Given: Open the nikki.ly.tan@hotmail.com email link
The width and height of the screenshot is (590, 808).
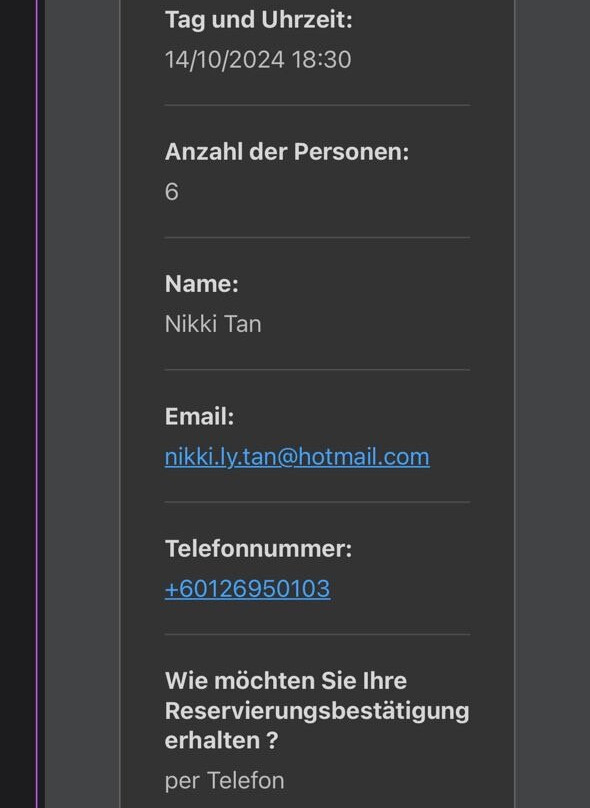Looking at the screenshot, I should click(297, 457).
